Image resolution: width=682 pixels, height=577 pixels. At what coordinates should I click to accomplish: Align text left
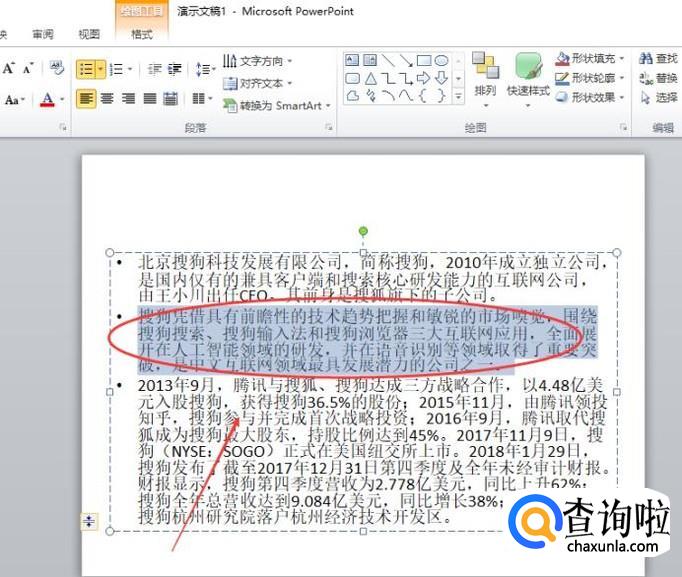click(86, 99)
